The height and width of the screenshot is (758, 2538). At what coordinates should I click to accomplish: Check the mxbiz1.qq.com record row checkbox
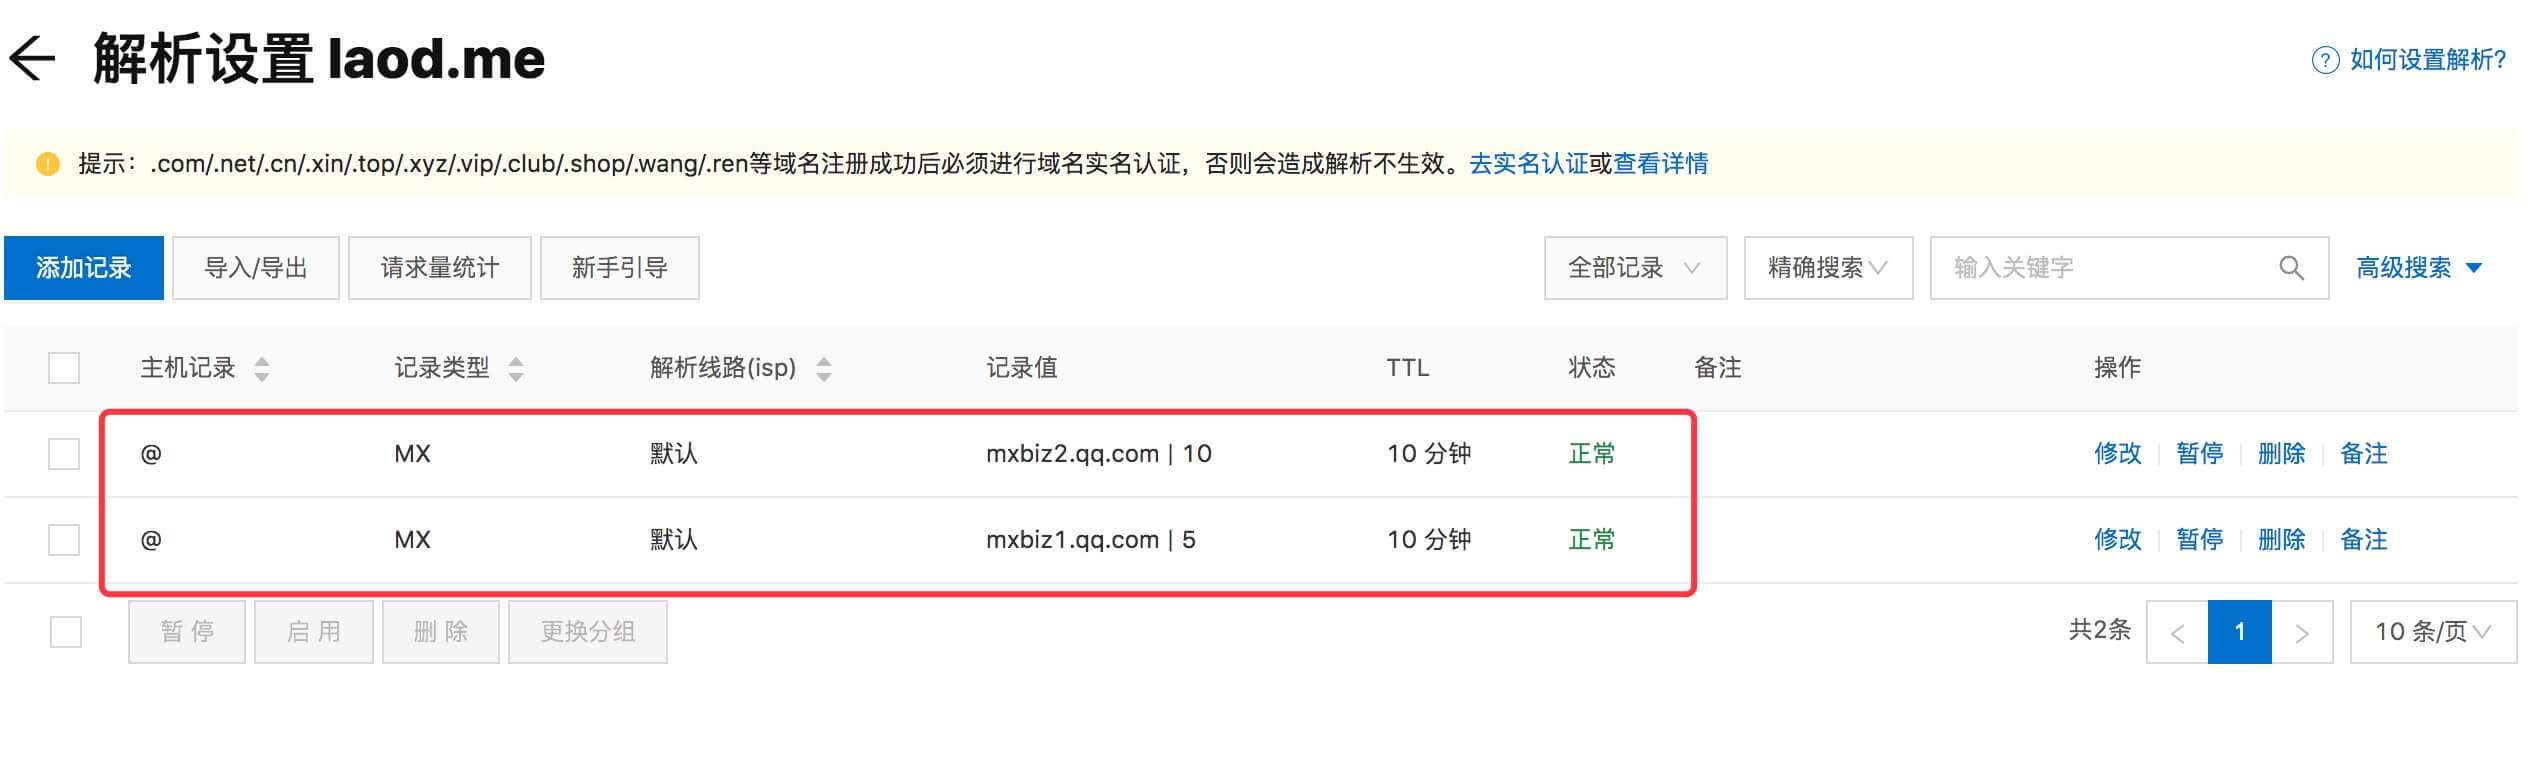pos(64,540)
